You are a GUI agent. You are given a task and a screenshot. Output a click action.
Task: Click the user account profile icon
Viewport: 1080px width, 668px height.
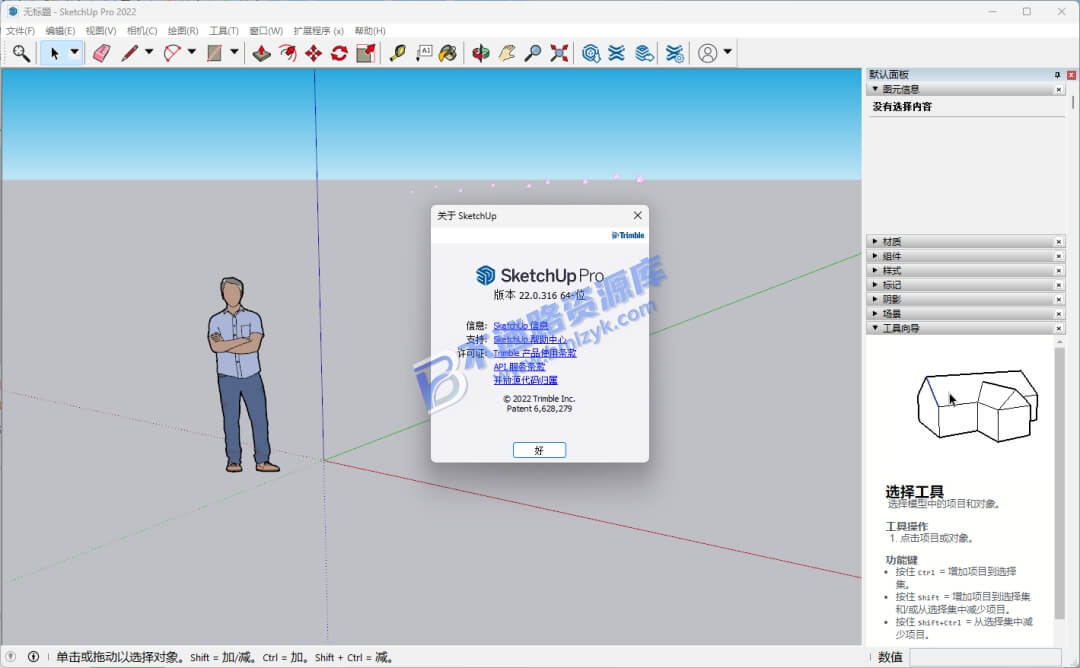(707, 53)
